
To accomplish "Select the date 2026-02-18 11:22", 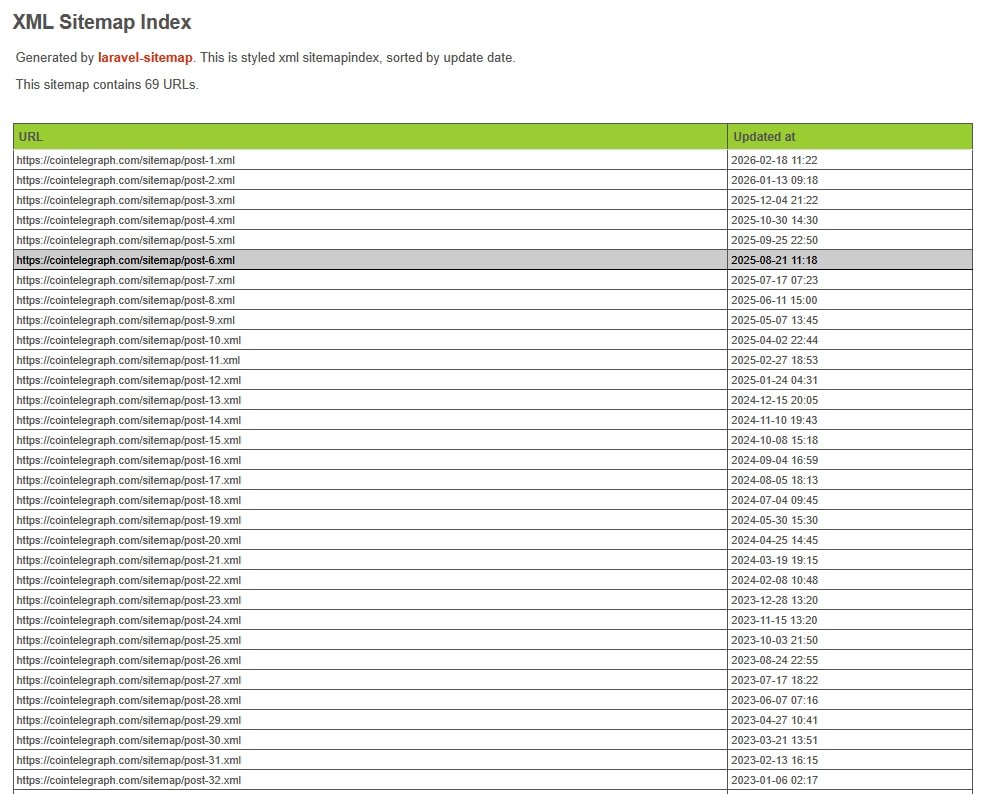I will (774, 160).
